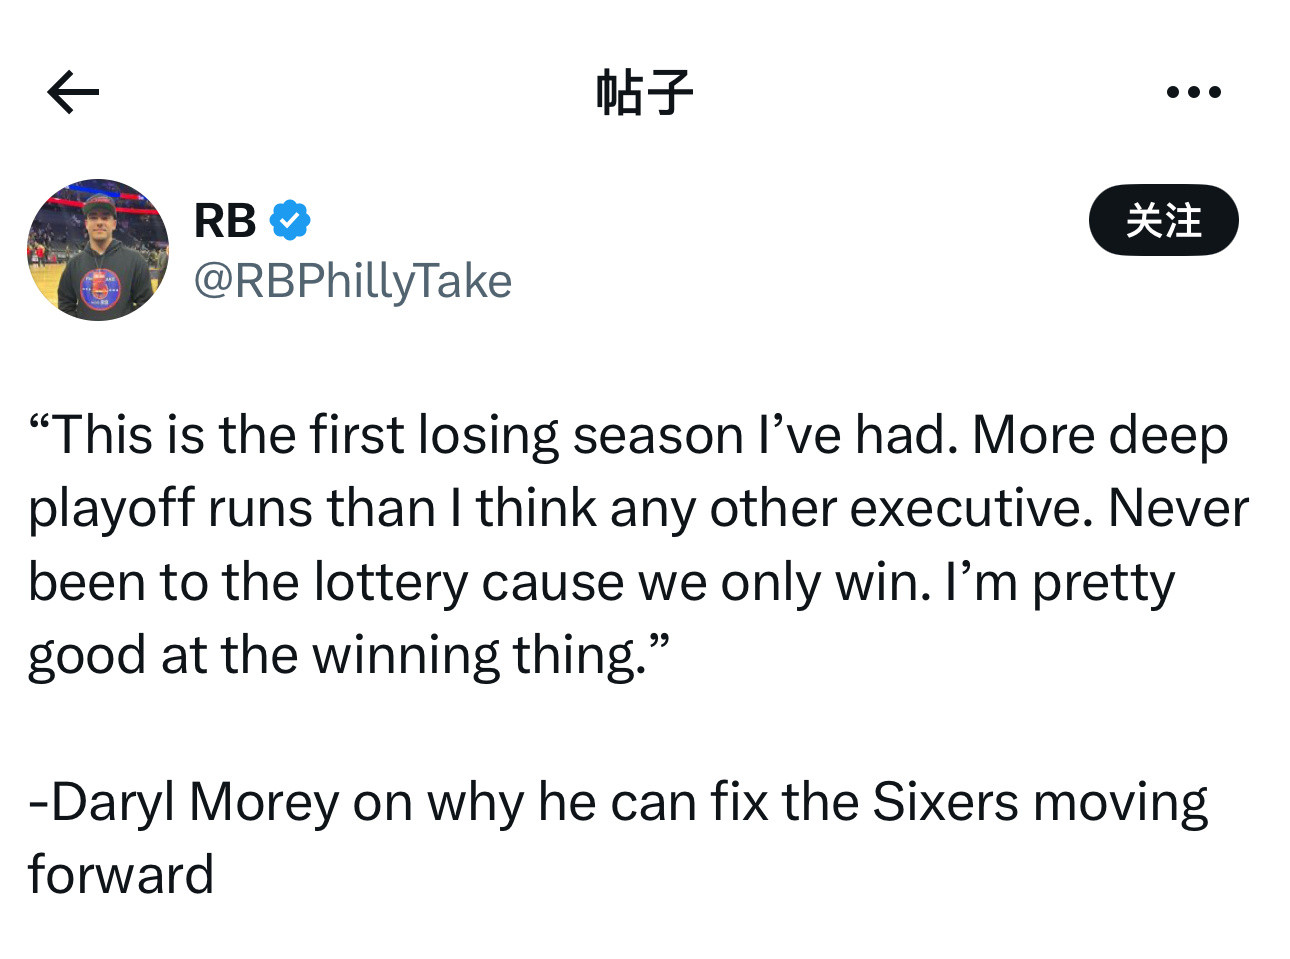Click the phrase "good at the winning thing."
1290x959 pixels.
(348, 656)
